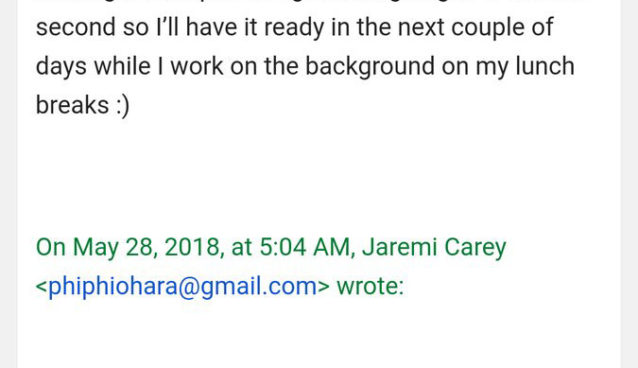
Task: Click the time "5:04 AM" in quote header
Action: [304, 247]
